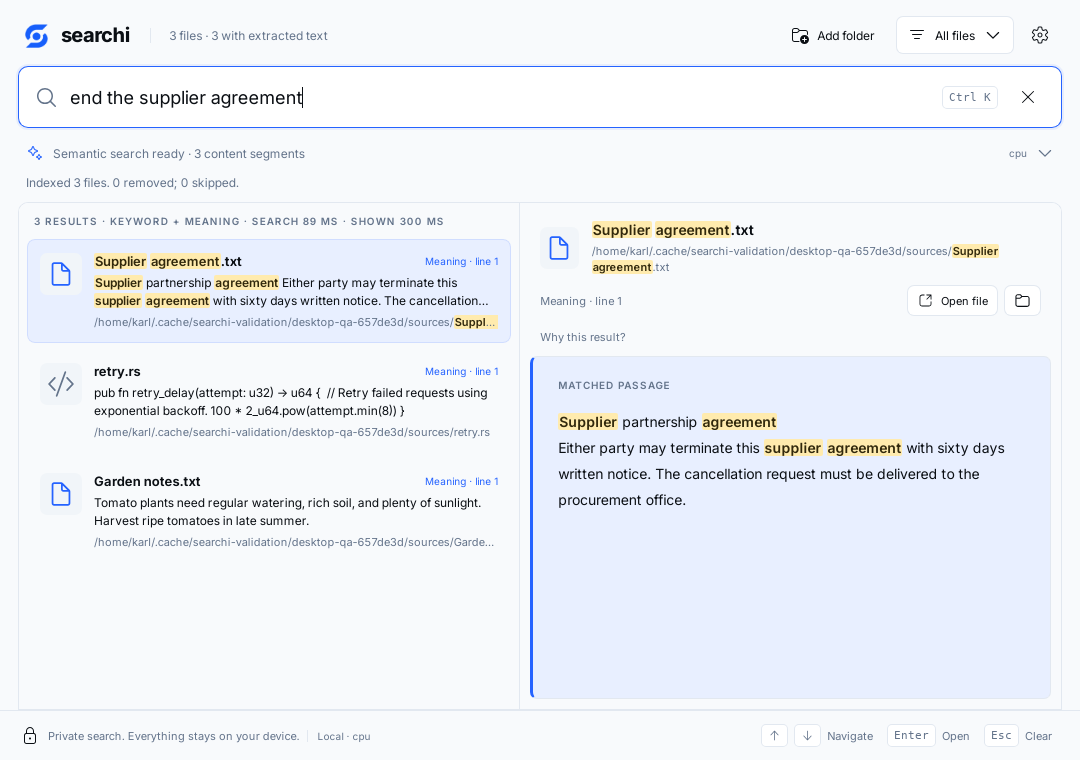The width and height of the screenshot is (1080, 760).
Task: Click the 'Why this result?' text
Action: [583, 337]
